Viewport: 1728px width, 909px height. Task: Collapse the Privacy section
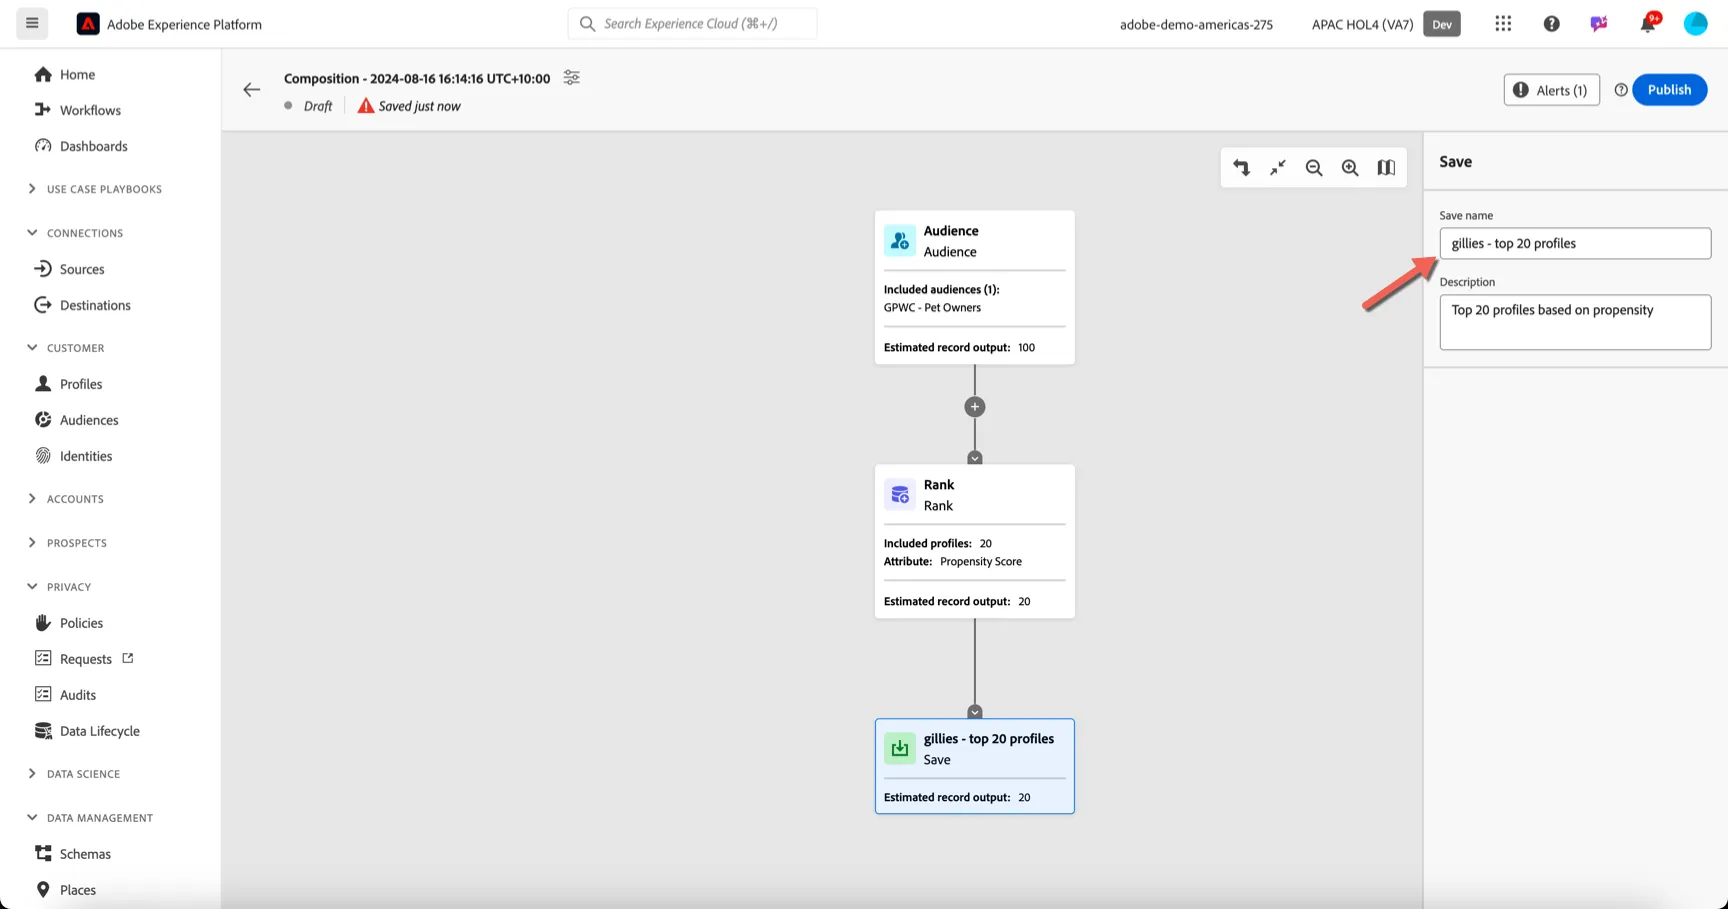[32, 587]
